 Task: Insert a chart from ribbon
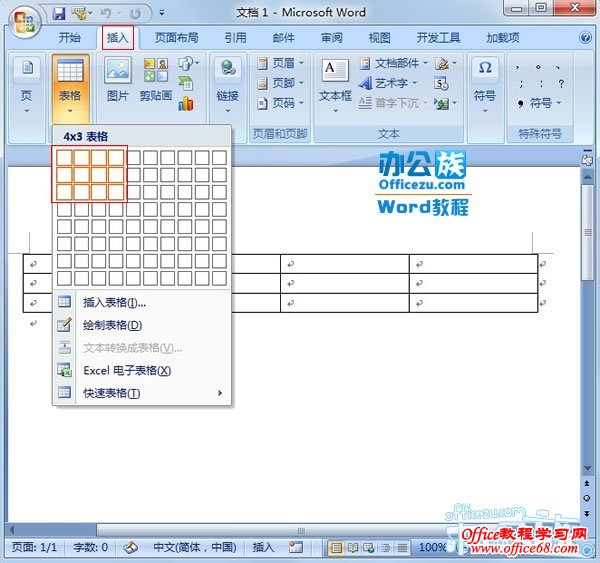click(186, 103)
